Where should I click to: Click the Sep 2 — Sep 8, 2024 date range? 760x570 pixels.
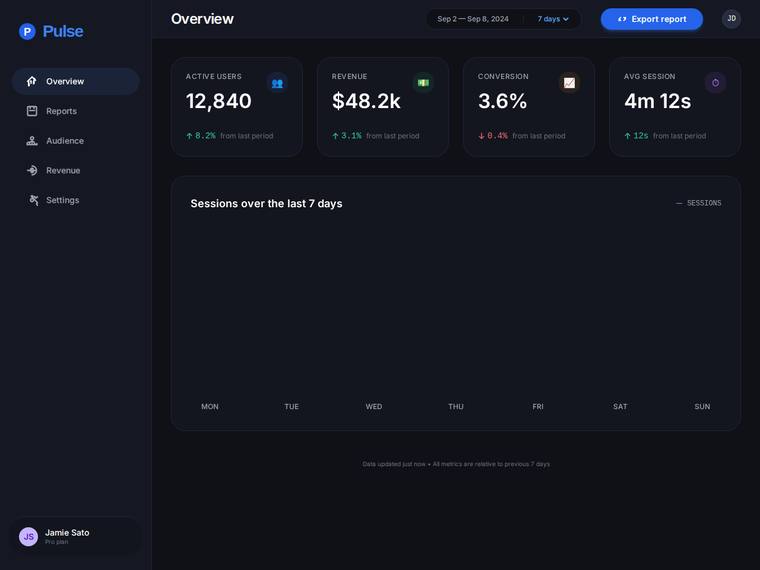tap(473, 19)
